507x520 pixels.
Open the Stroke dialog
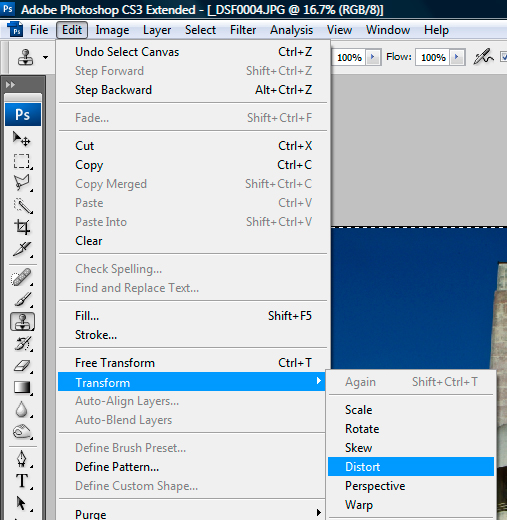point(193,335)
